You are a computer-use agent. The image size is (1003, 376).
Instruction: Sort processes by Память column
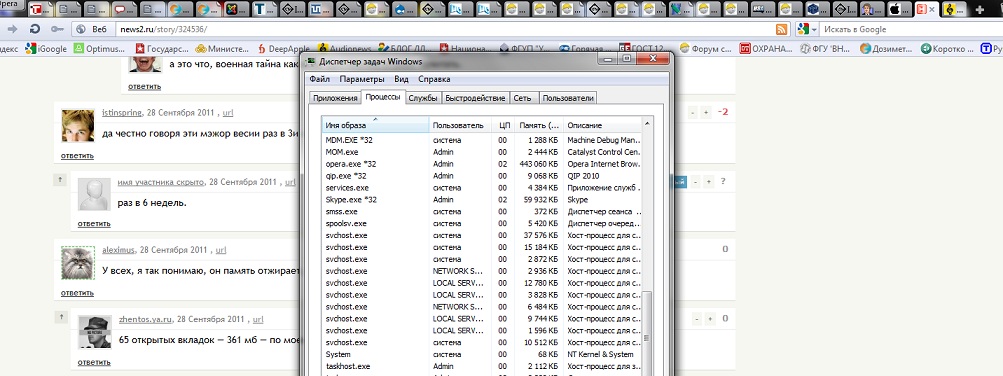(539, 125)
